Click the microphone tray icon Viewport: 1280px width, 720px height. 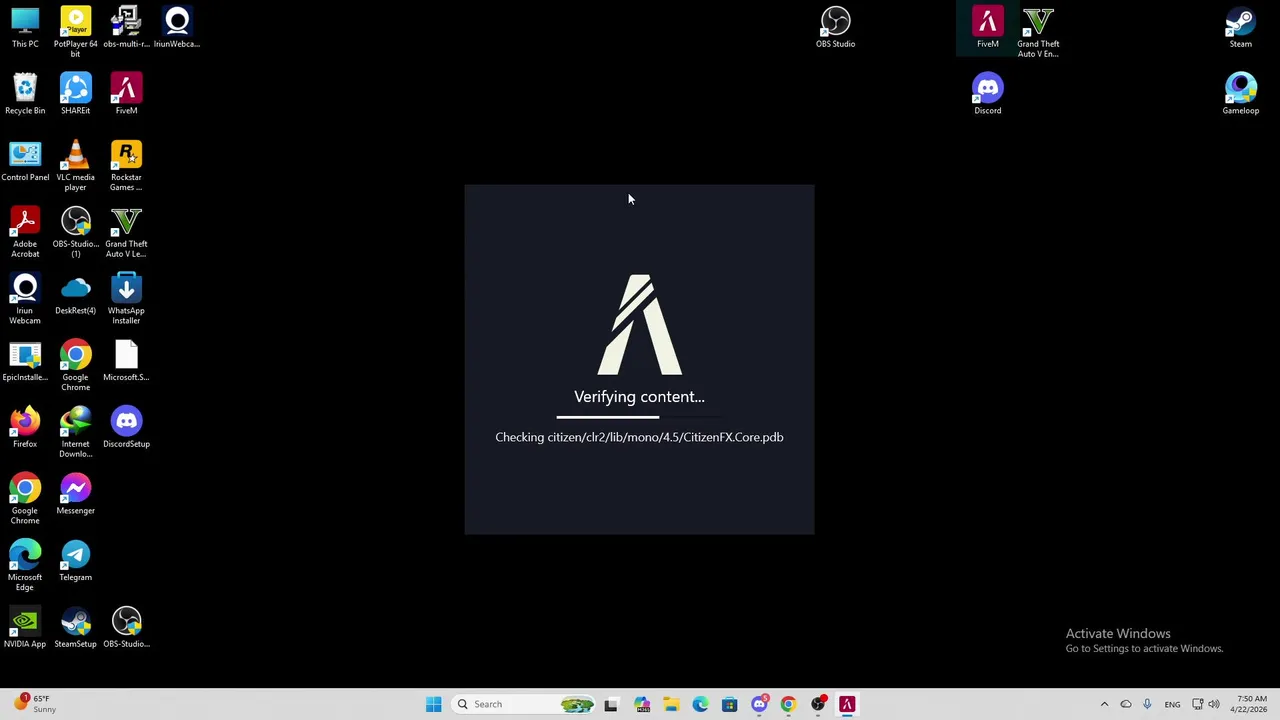1147,704
